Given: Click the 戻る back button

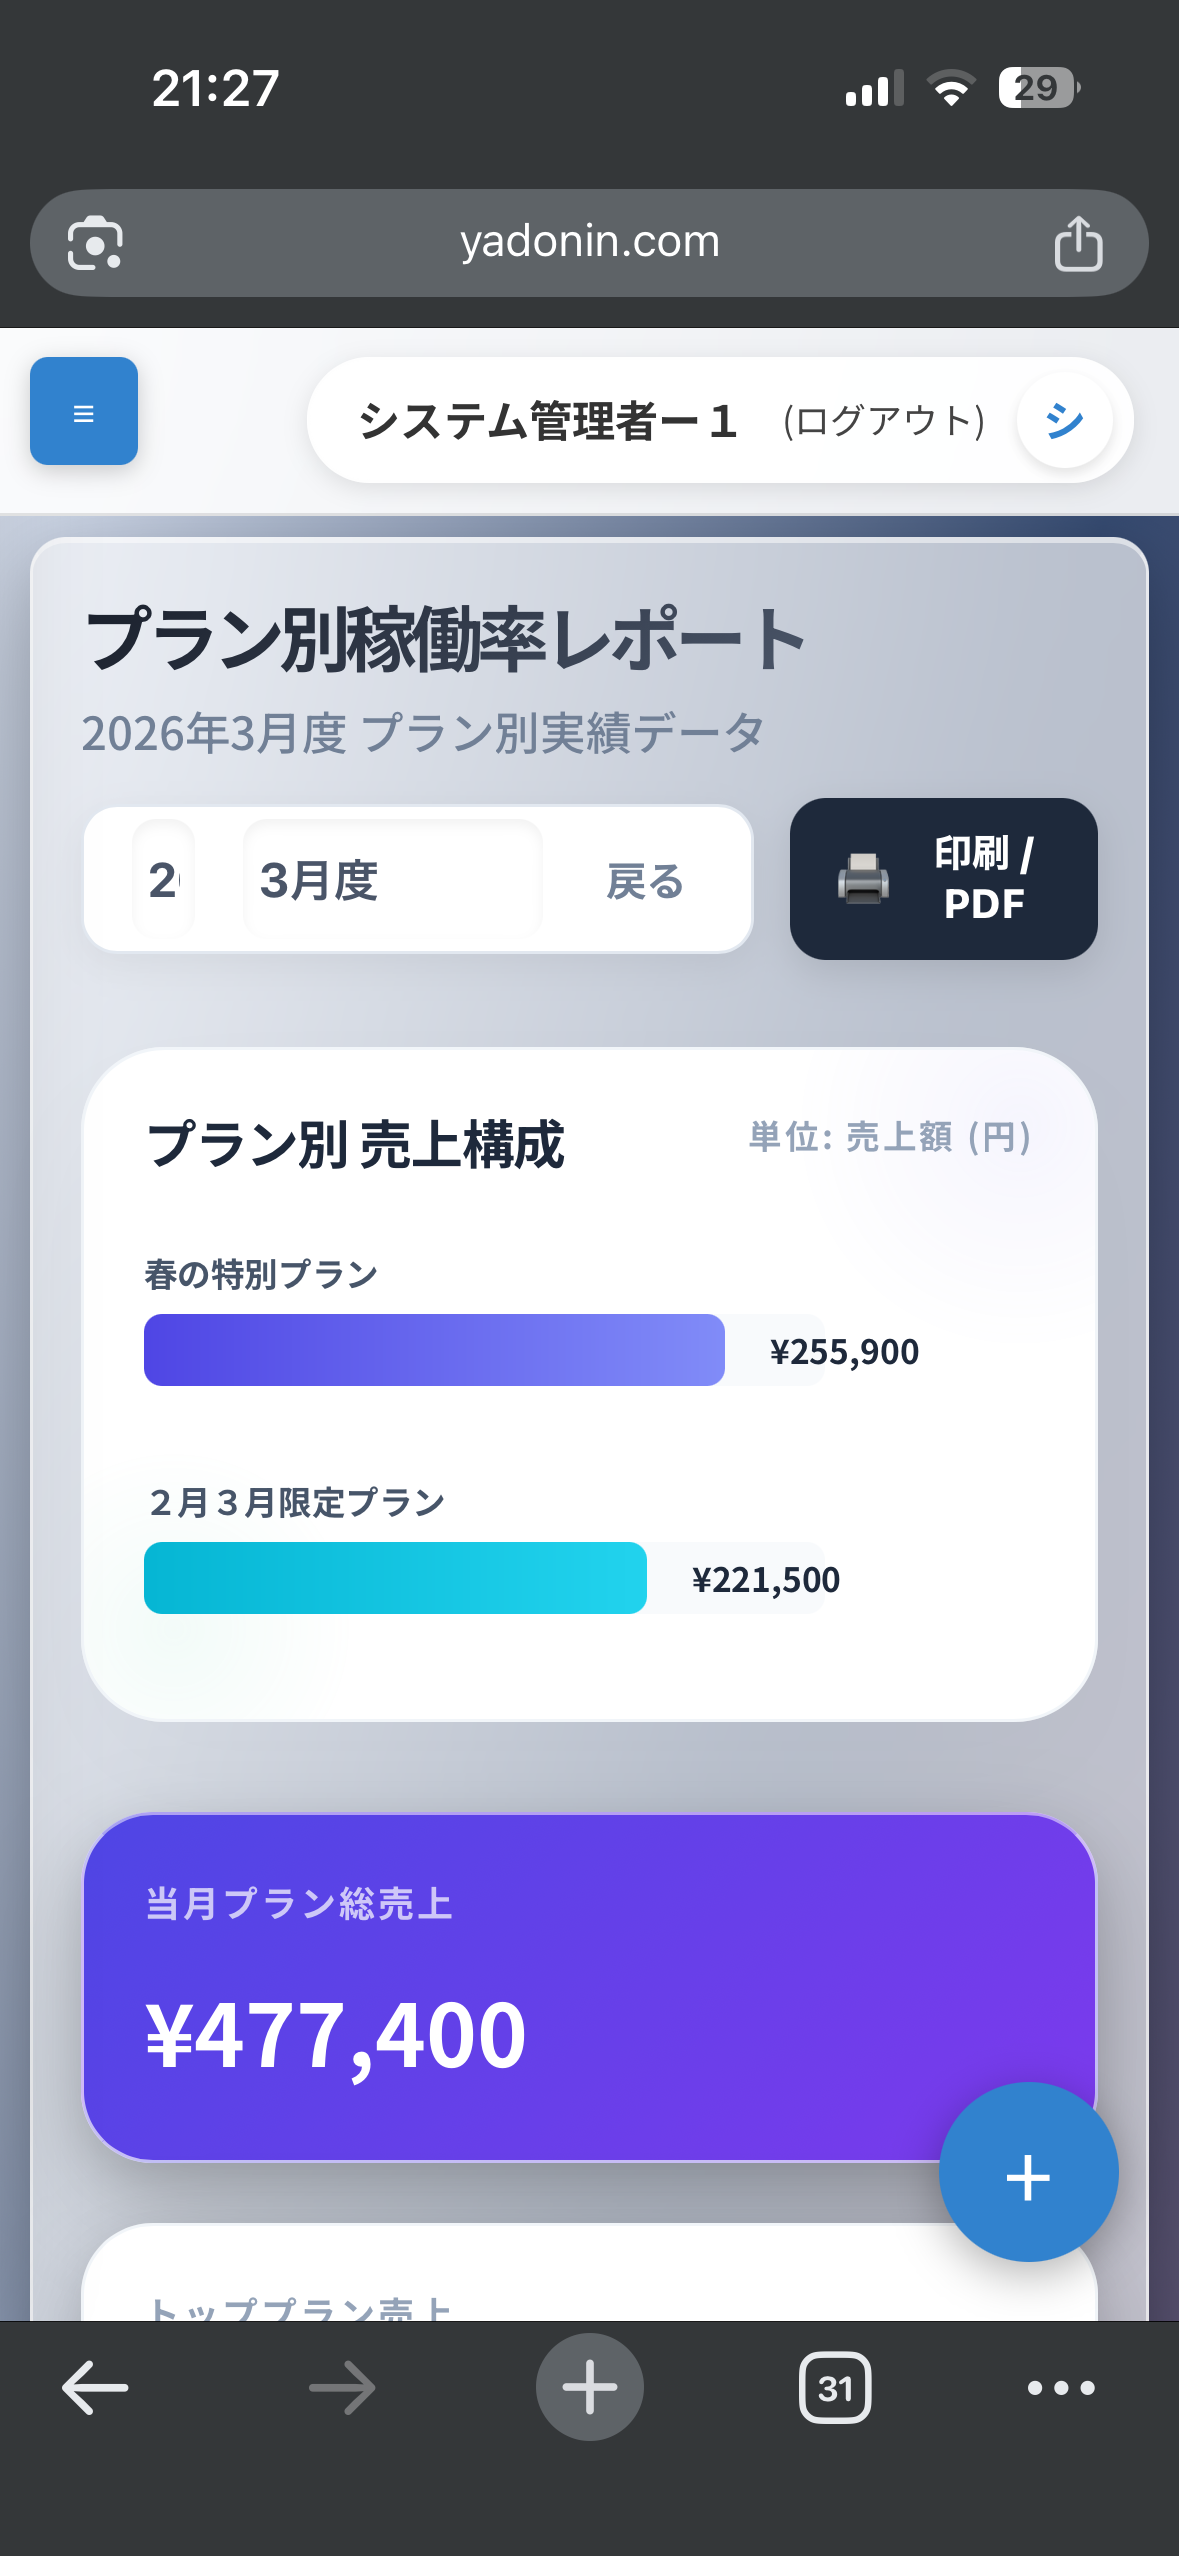Looking at the screenshot, I should tap(645, 881).
